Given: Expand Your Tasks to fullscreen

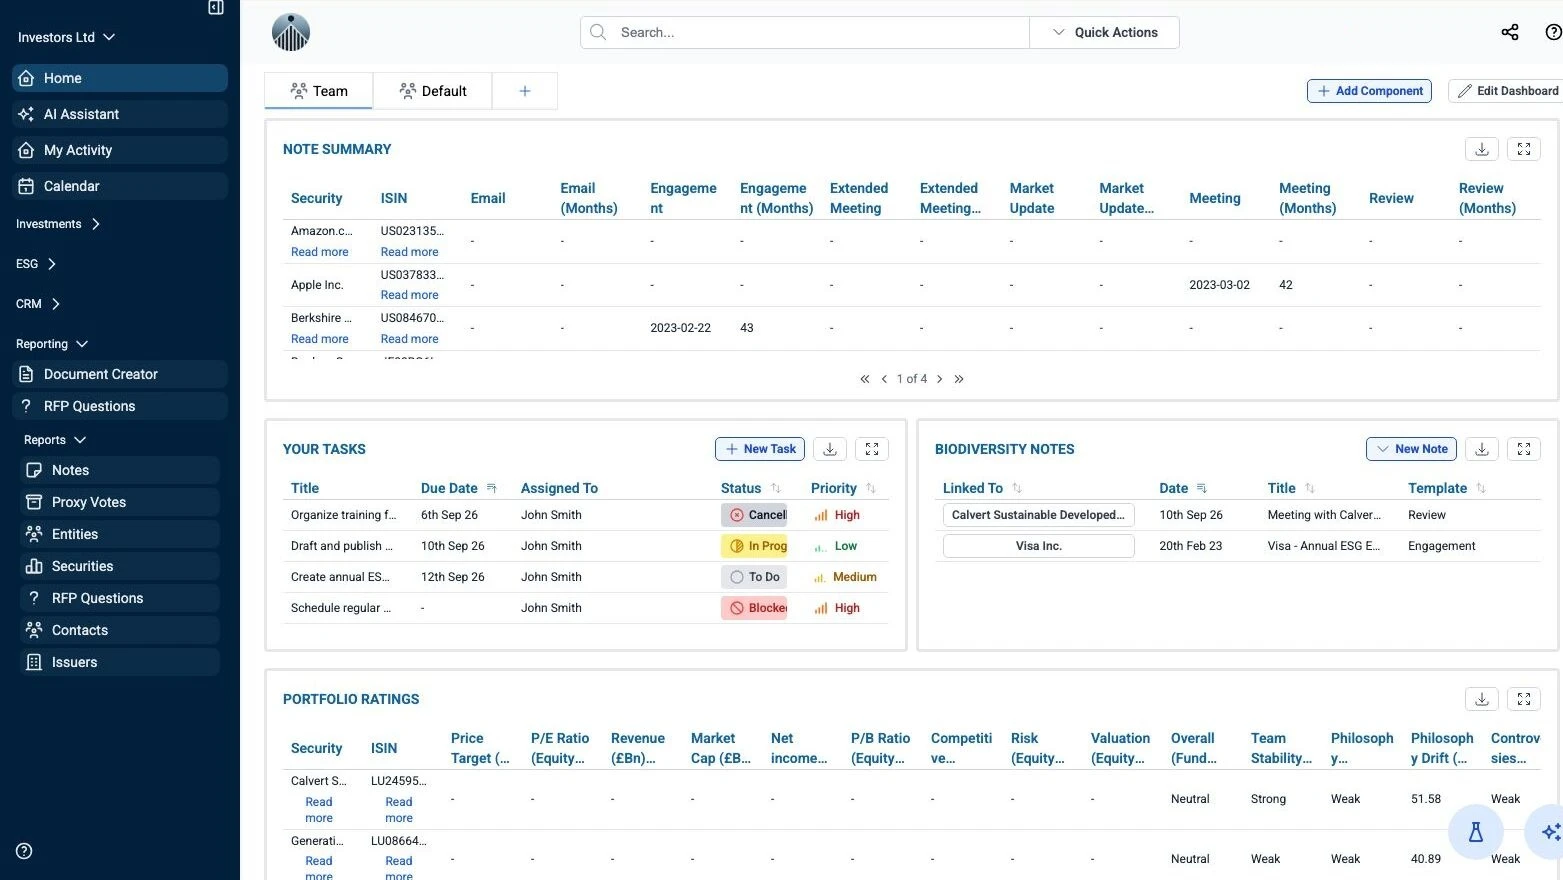Looking at the screenshot, I should click(872, 449).
